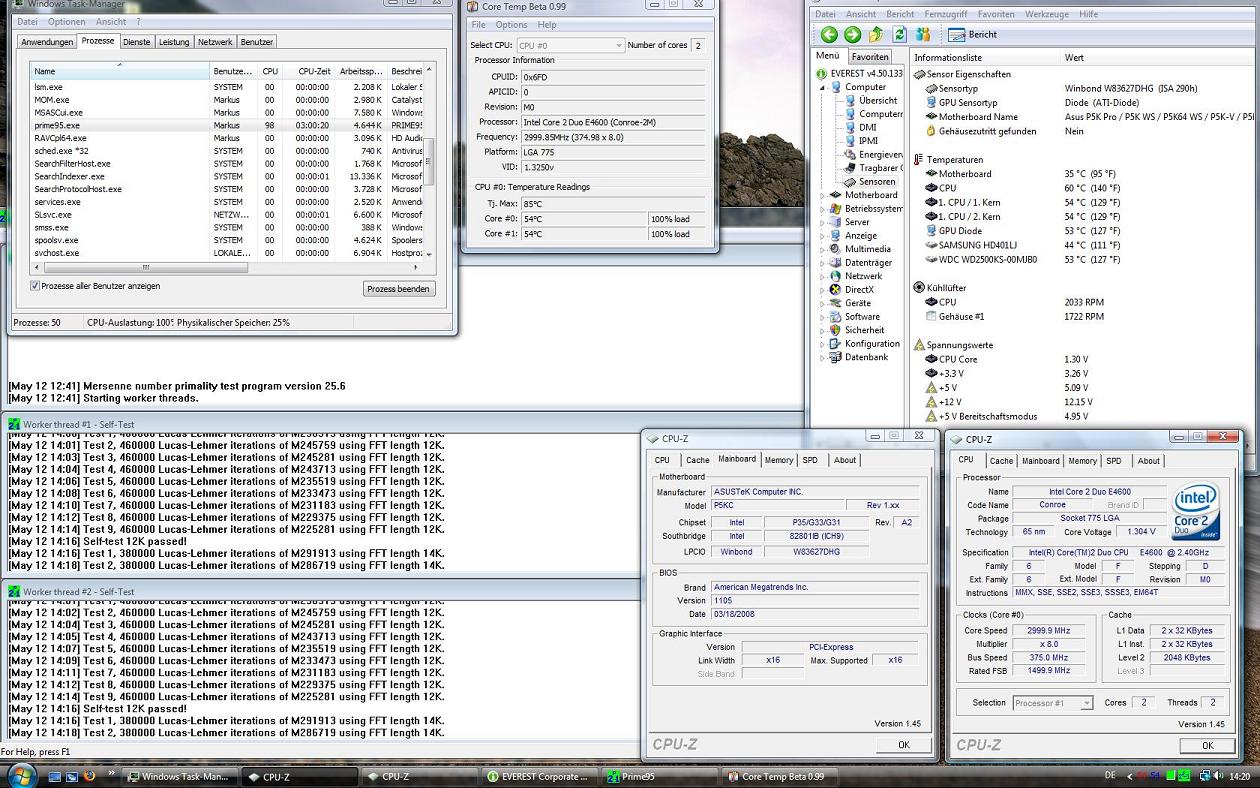Open Select CPU dropdown in Core Temp

pos(570,46)
